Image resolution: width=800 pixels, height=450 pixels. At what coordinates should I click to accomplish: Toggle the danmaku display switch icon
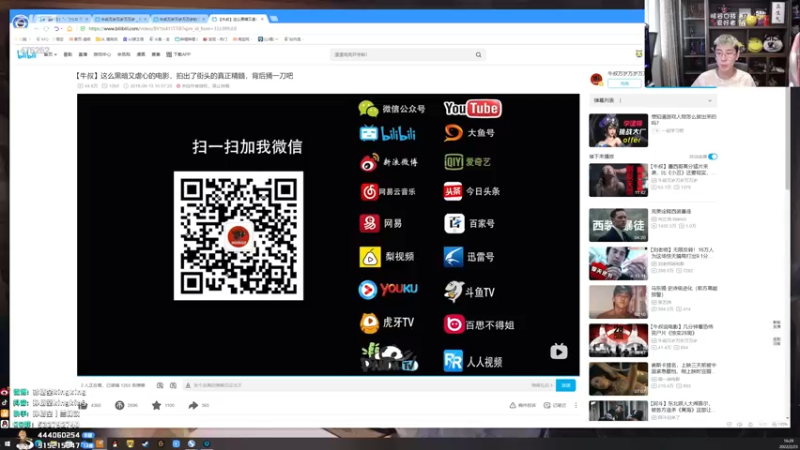tap(160, 385)
